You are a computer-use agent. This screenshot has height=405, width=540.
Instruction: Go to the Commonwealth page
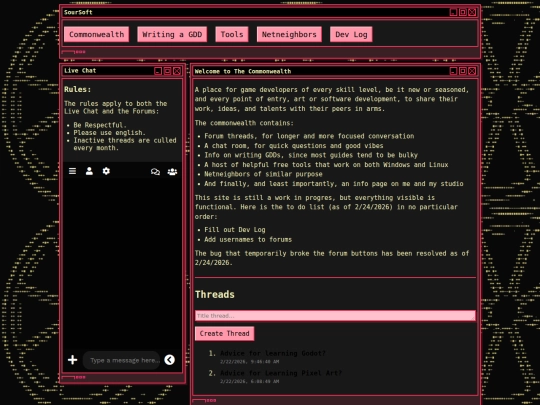96,34
